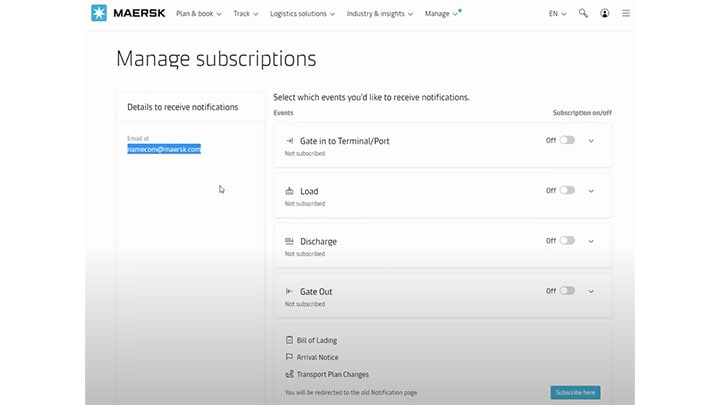Open the hamburger menu icon

click(x=627, y=14)
